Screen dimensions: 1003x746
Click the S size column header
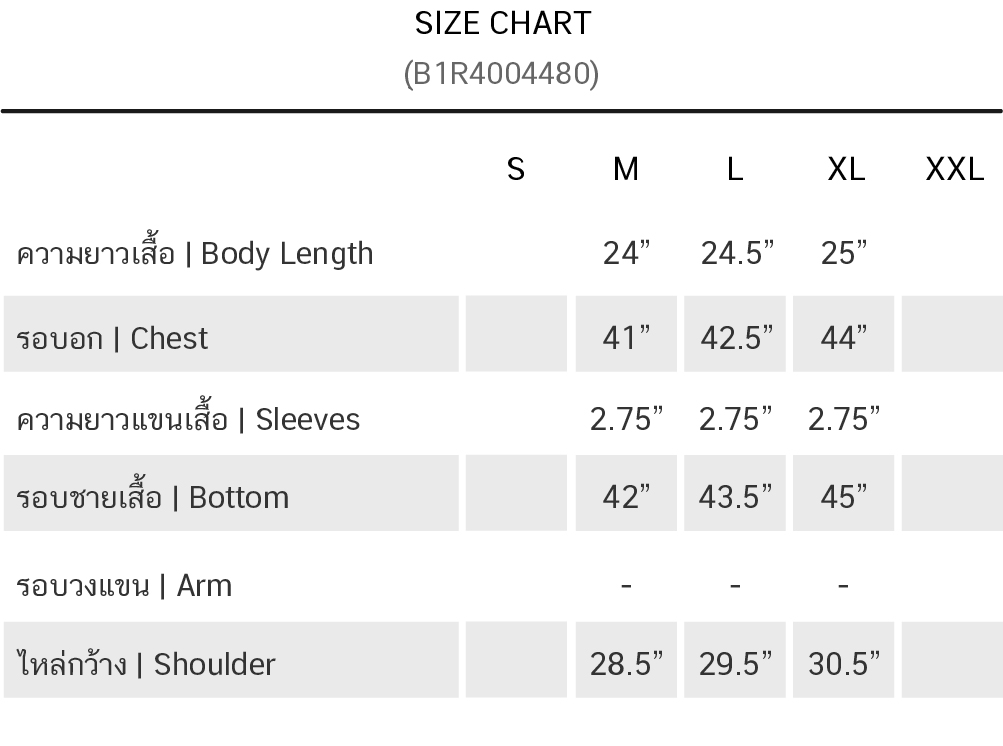click(516, 170)
